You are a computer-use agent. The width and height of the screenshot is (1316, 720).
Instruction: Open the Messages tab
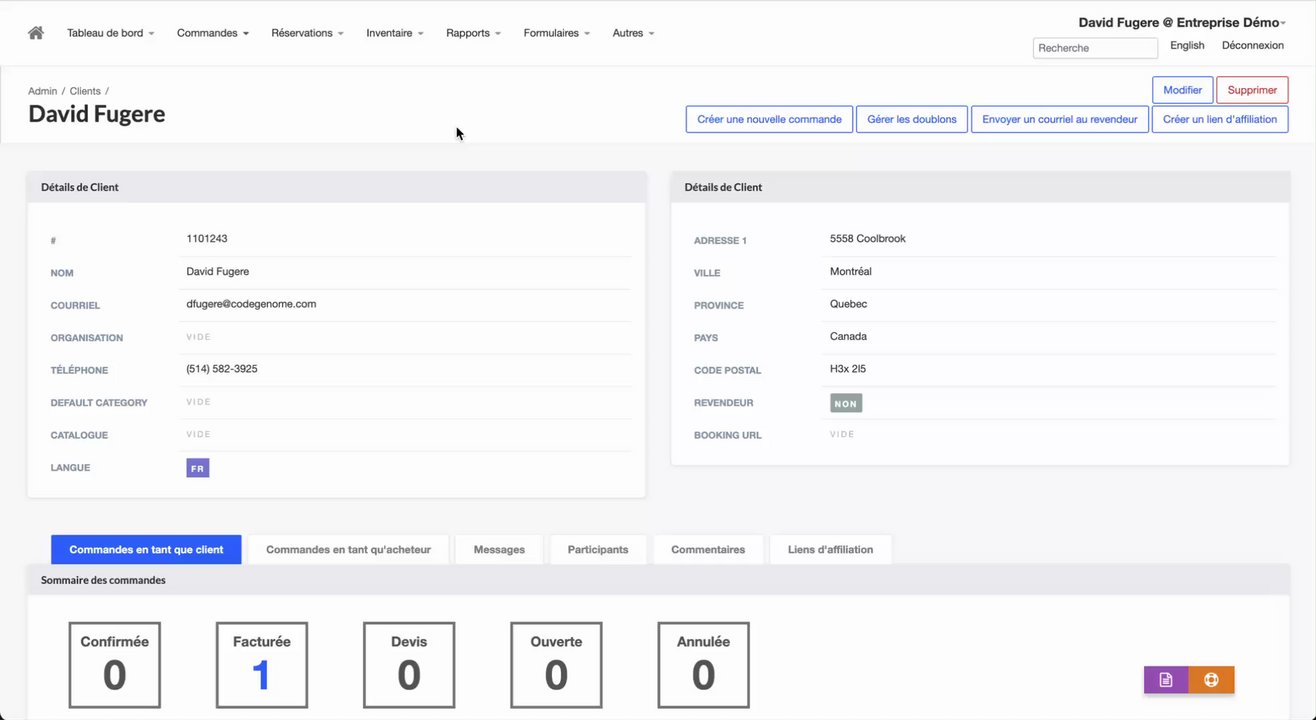click(499, 549)
